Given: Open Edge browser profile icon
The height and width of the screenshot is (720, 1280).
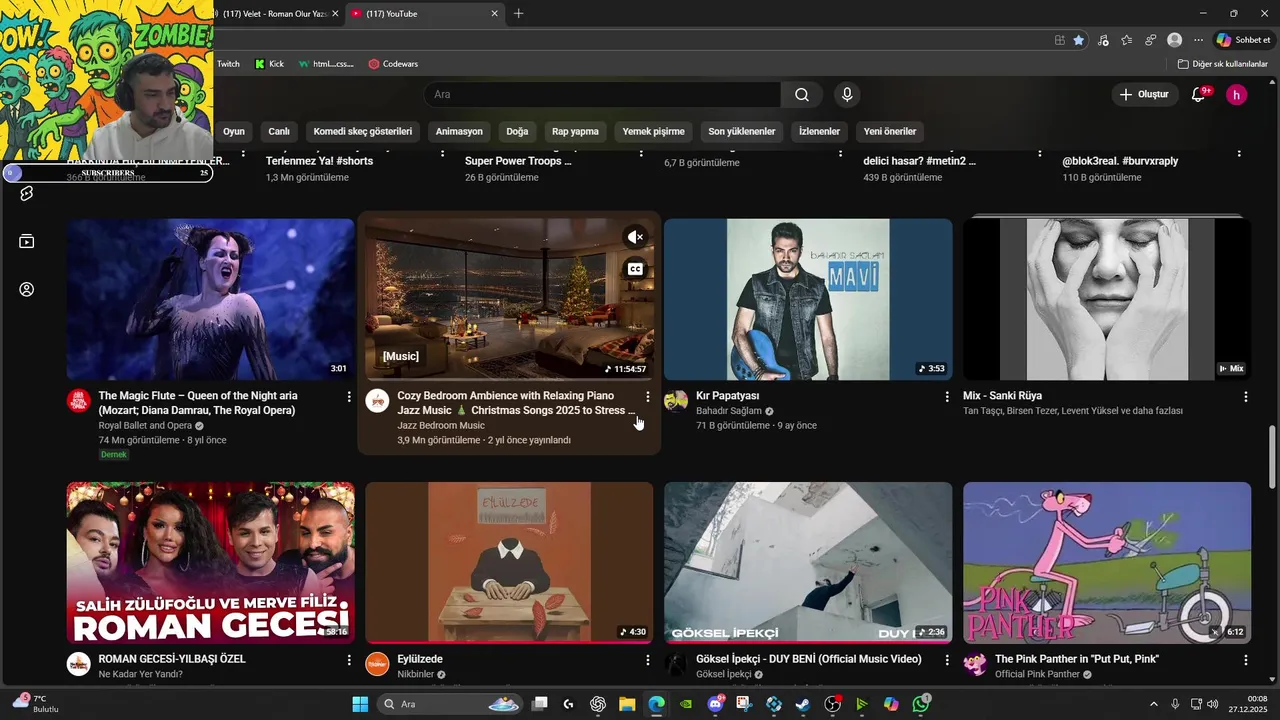Looking at the screenshot, I should point(1175,40).
